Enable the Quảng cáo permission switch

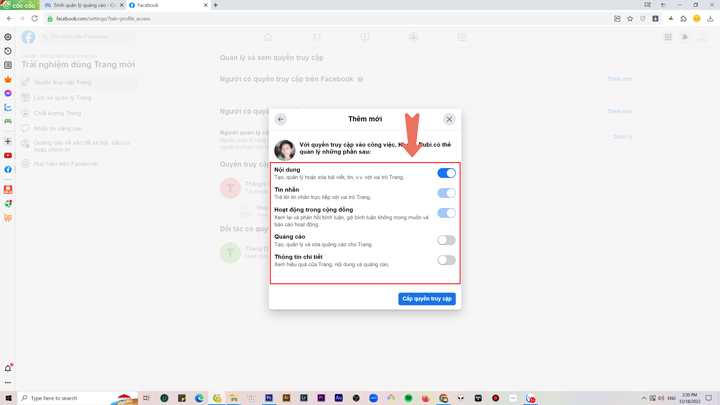coord(446,240)
